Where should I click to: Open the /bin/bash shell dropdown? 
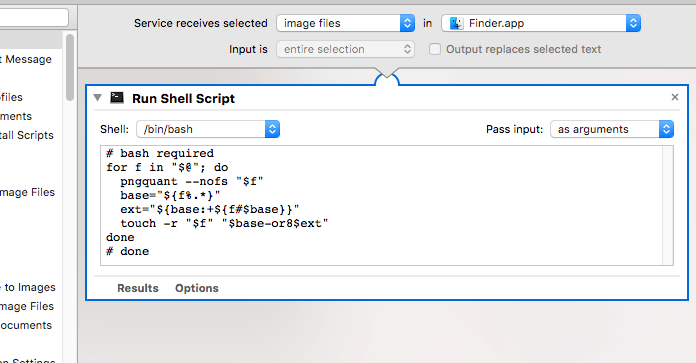208,129
